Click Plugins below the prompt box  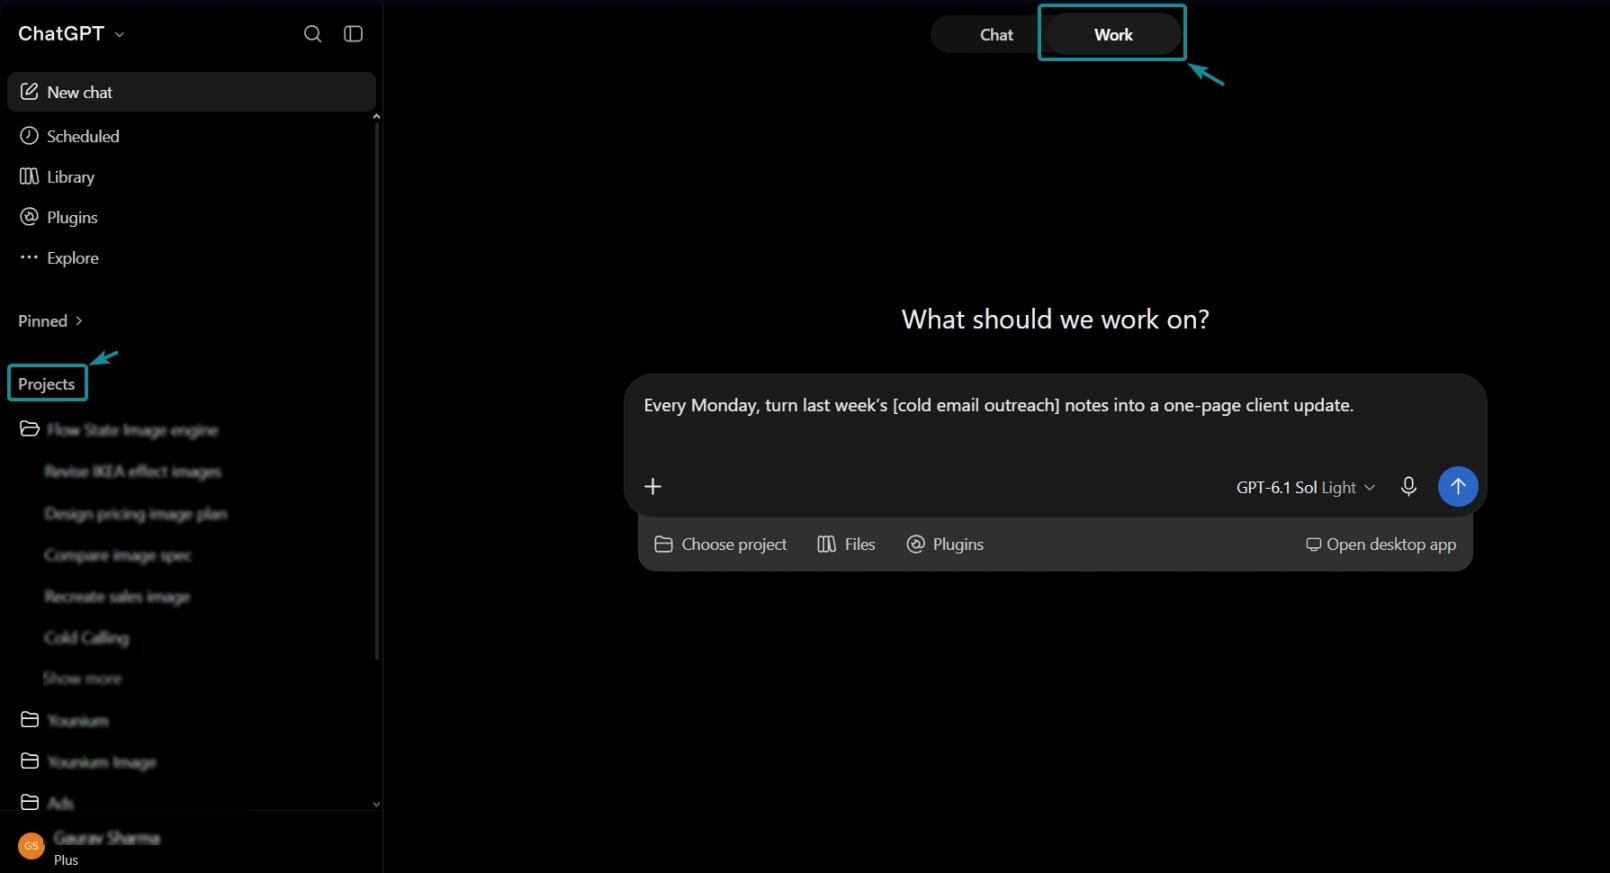[x=945, y=545]
